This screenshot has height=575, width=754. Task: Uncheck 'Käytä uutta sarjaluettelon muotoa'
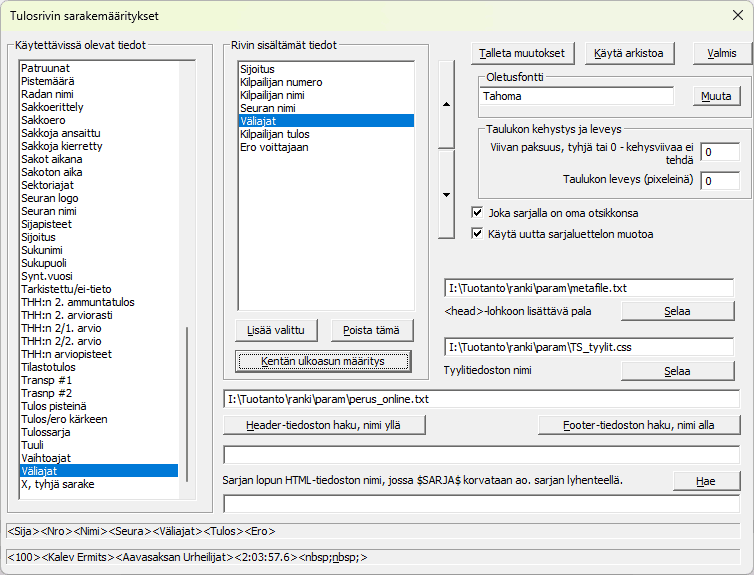click(x=477, y=234)
